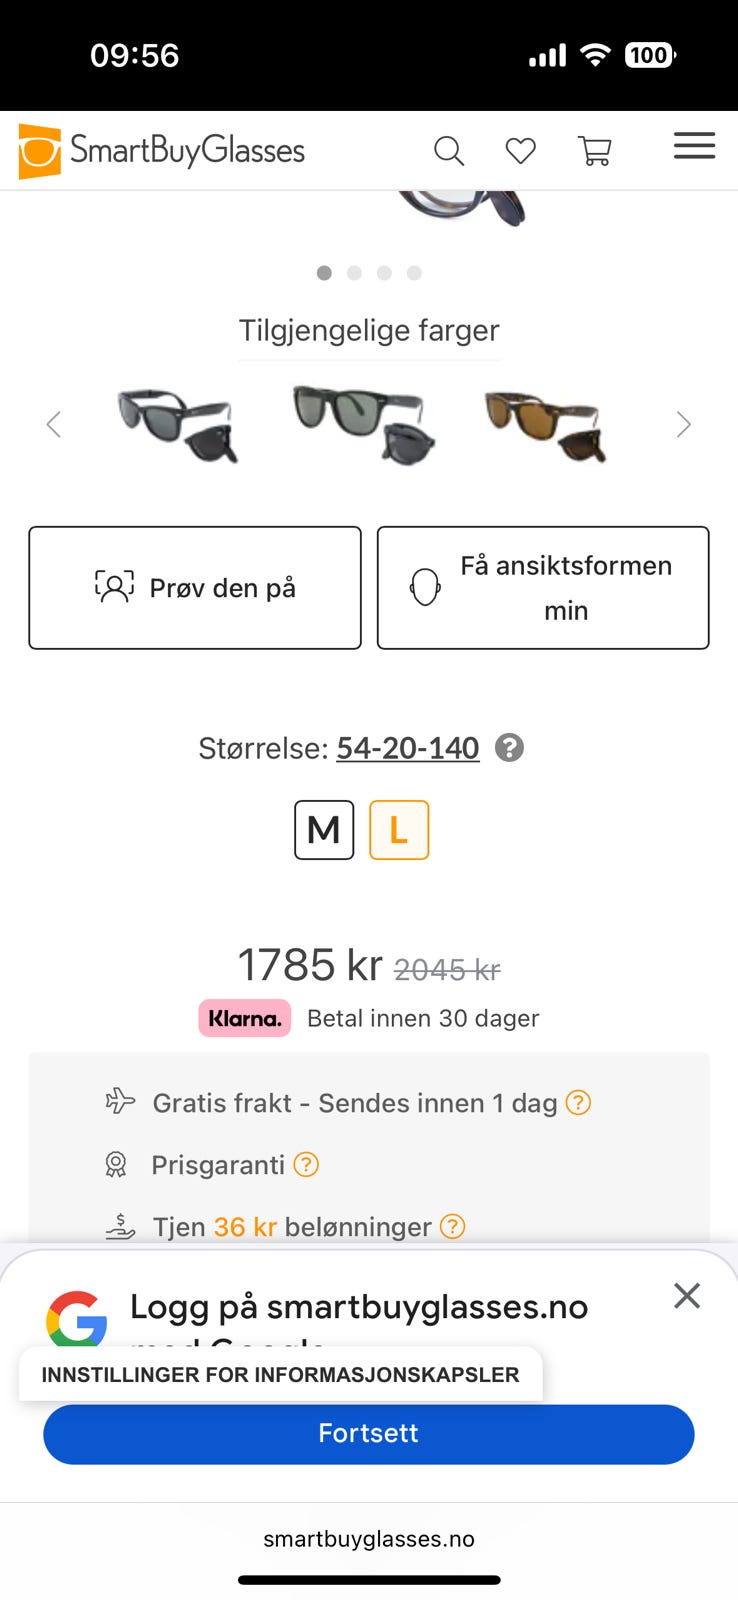Select size M
Viewport: 738px width, 1600px height.
coord(324,830)
